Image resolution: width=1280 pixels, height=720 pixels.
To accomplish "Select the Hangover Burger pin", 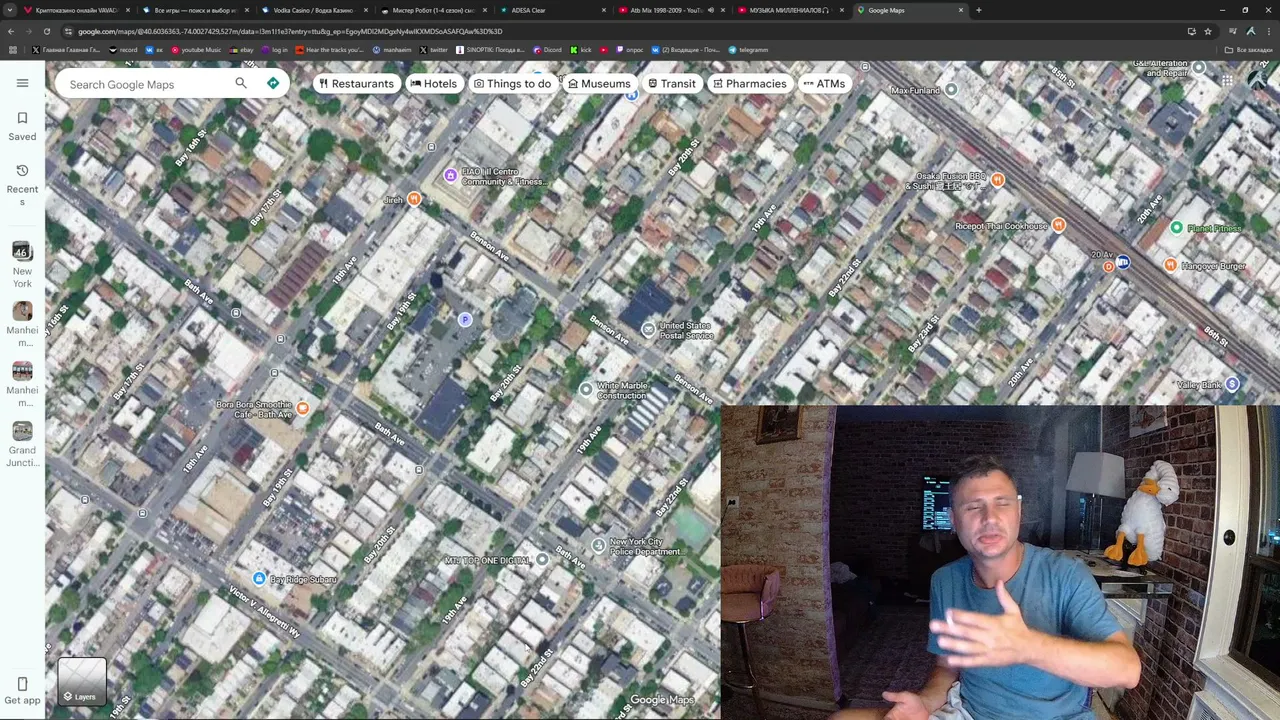I will point(1170,265).
